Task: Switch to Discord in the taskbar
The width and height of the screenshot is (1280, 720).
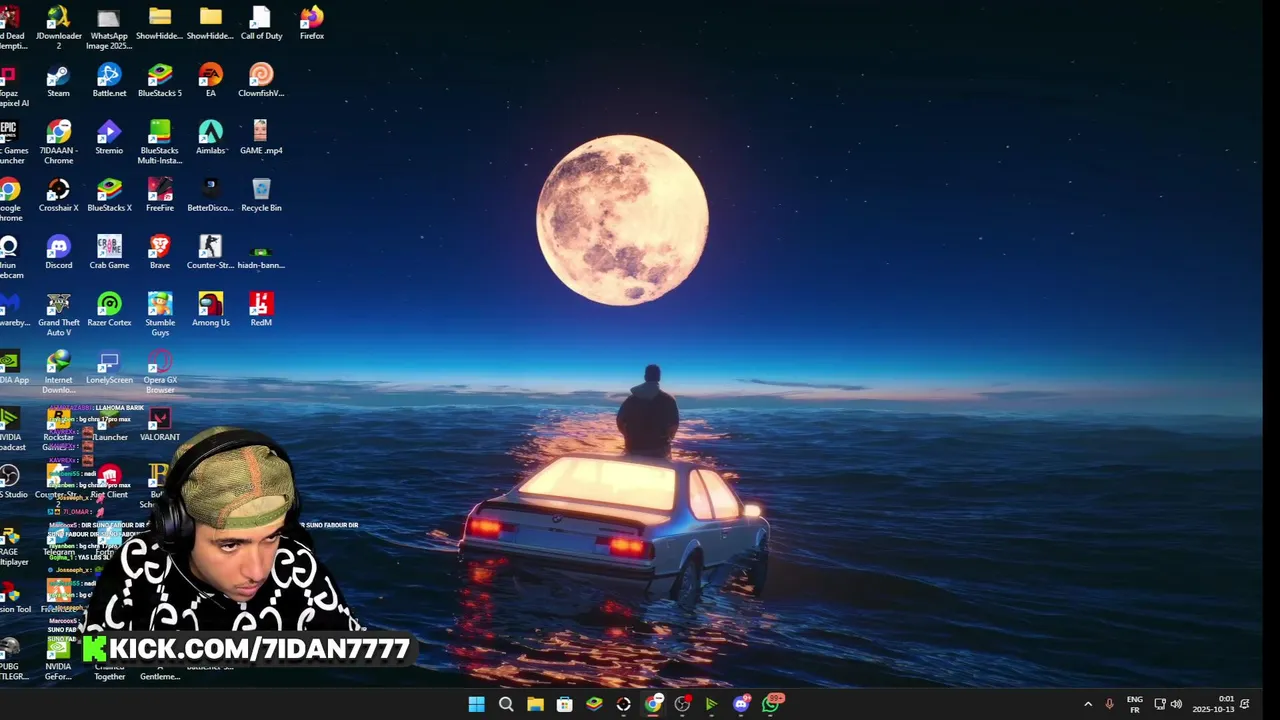Action: tap(741, 704)
